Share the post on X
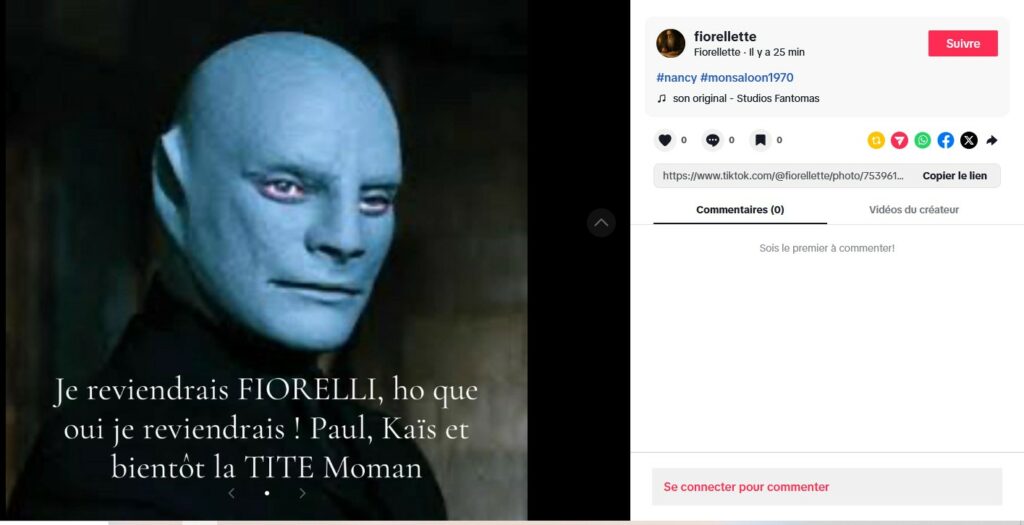The image size is (1024, 525). coord(969,140)
